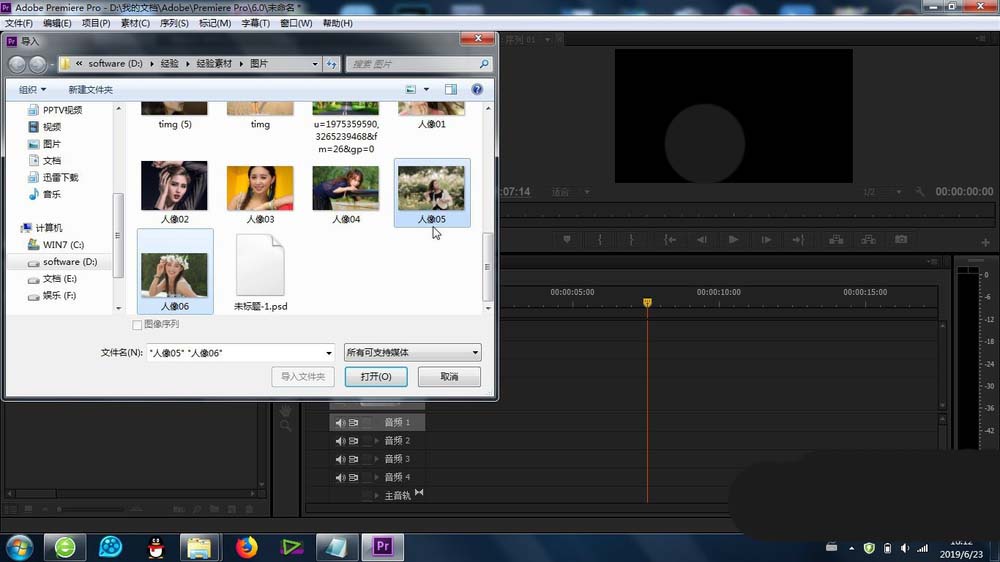Click the Mark In bracket icon
This screenshot has width=1000, height=562.
599,240
